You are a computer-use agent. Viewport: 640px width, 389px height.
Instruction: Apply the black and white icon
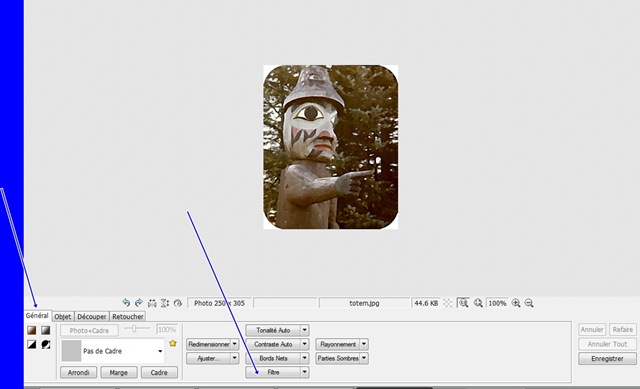point(32,344)
